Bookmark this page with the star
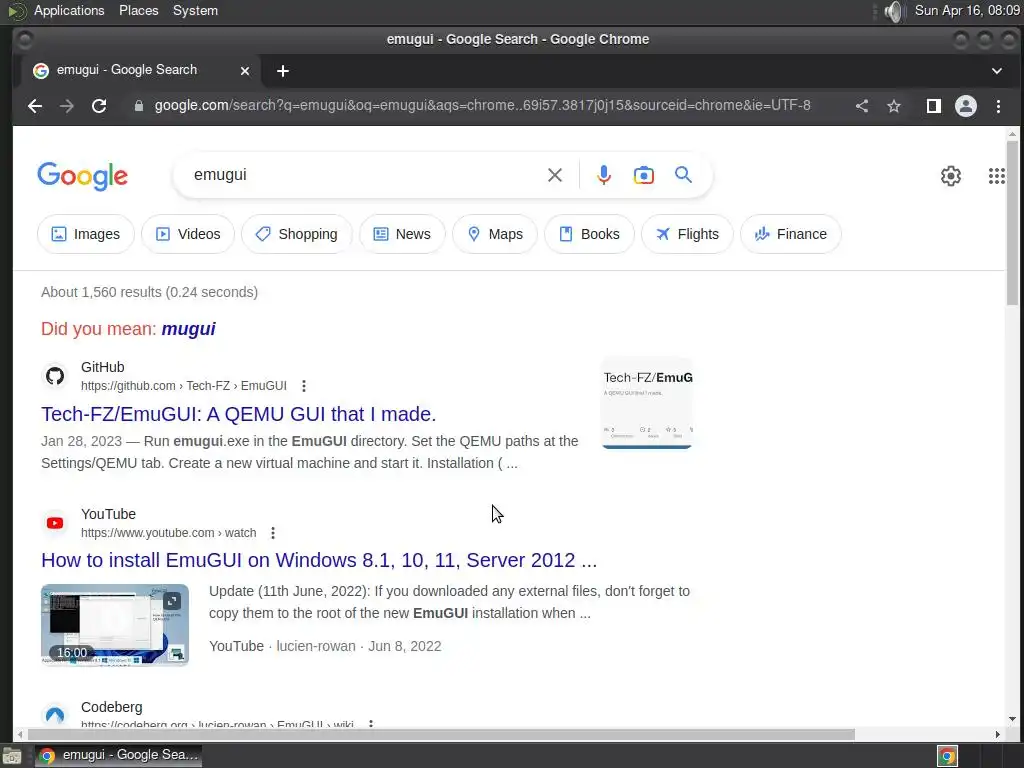 click(894, 106)
